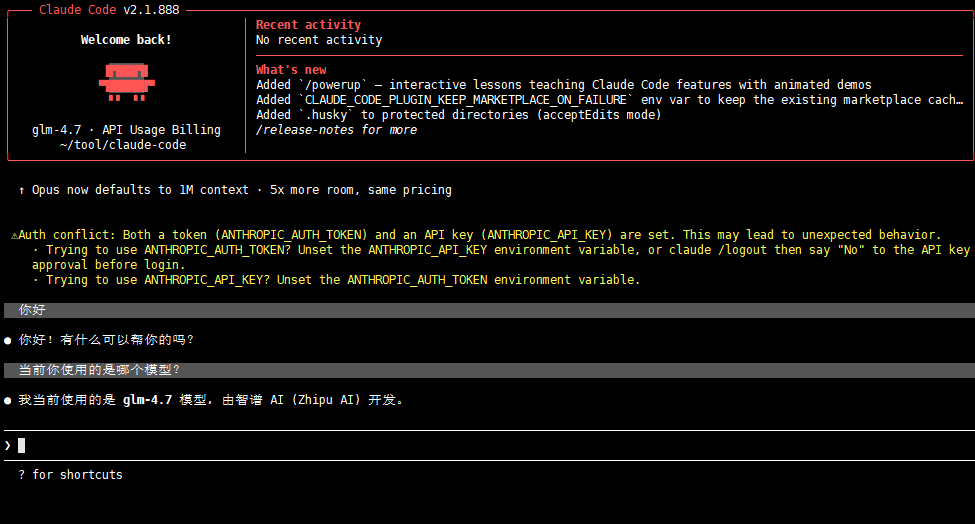Click the 'Welcome back!' heading
Screen dimensions: 975x524
(x=126, y=40)
